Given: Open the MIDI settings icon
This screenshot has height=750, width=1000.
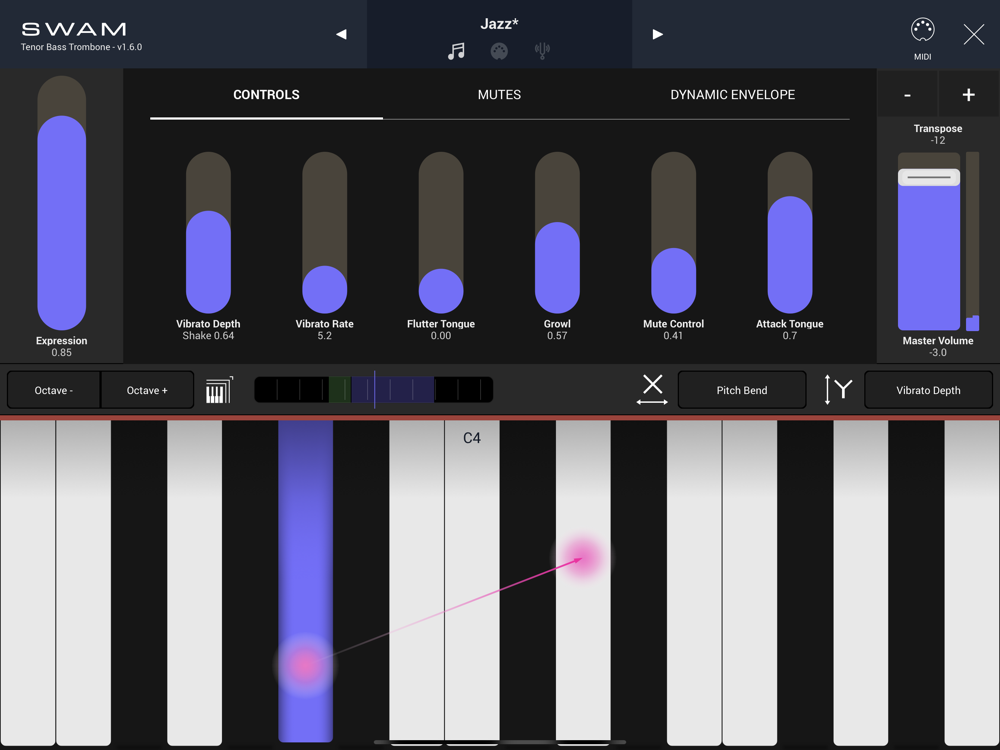Looking at the screenshot, I should point(922,30).
